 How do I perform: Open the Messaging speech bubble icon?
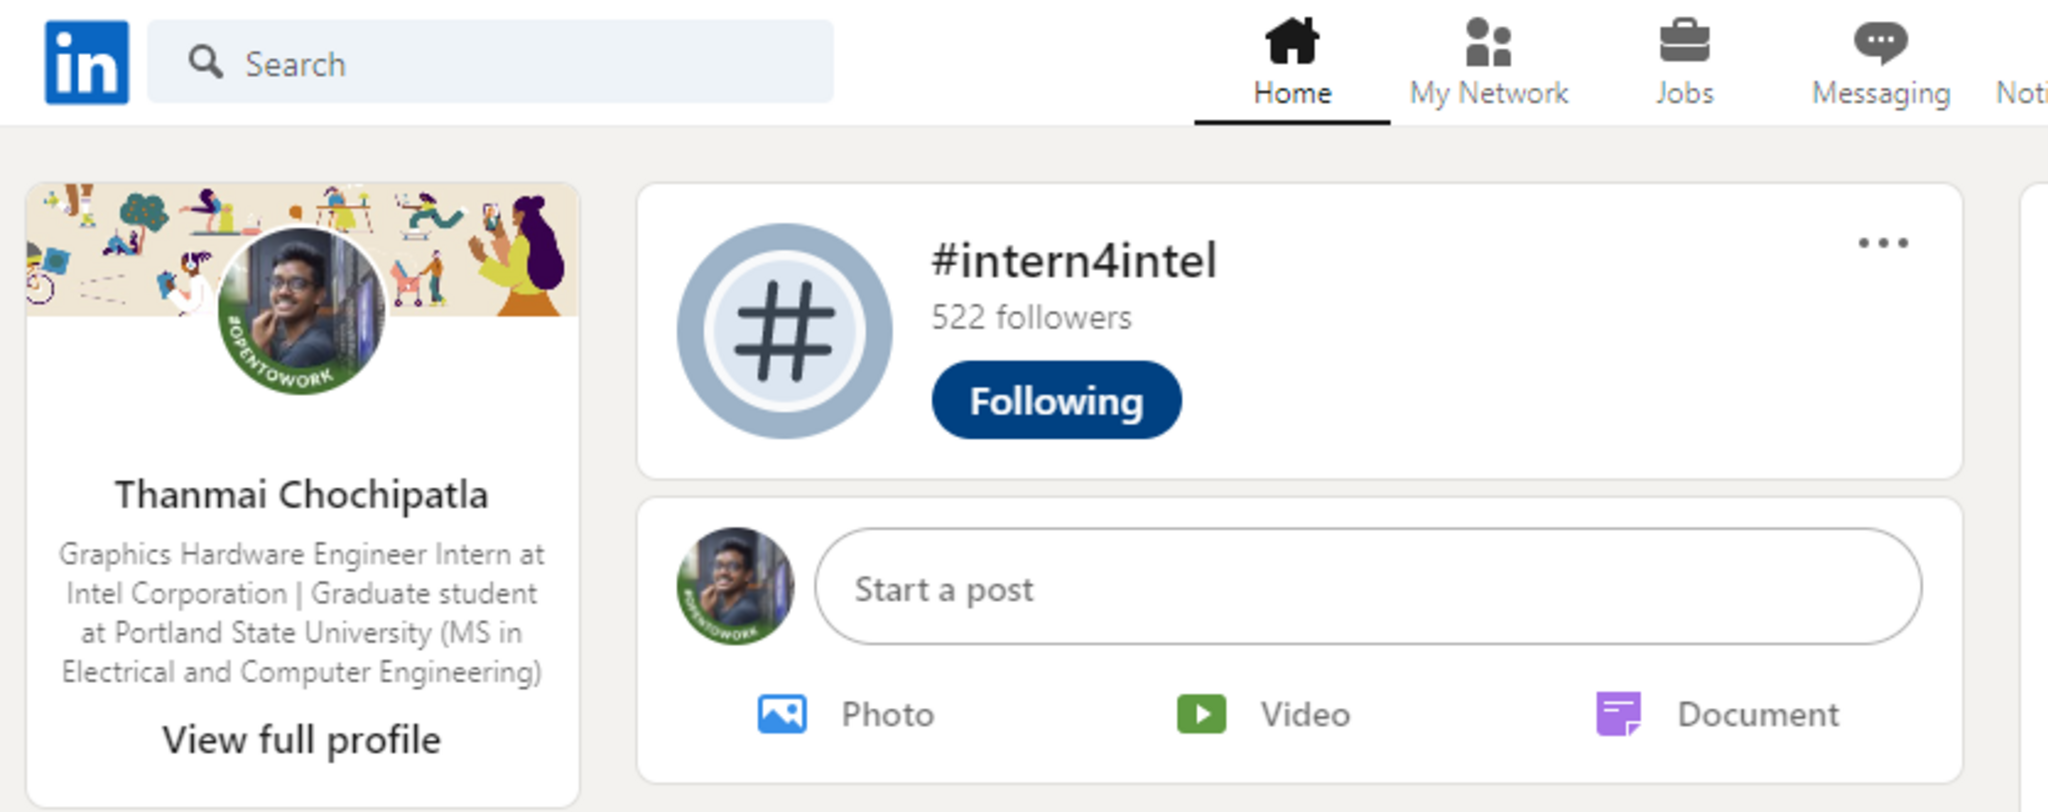(x=1880, y=42)
